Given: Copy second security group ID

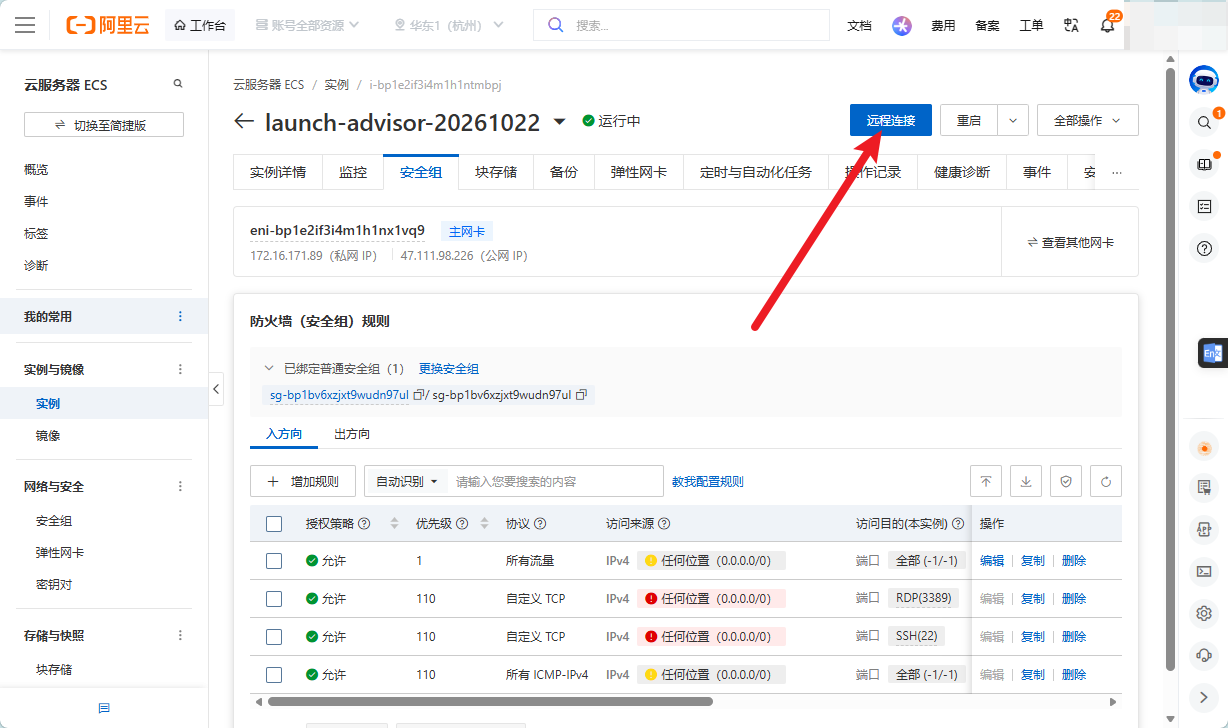Looking at the screenshot, I should 581,395.
